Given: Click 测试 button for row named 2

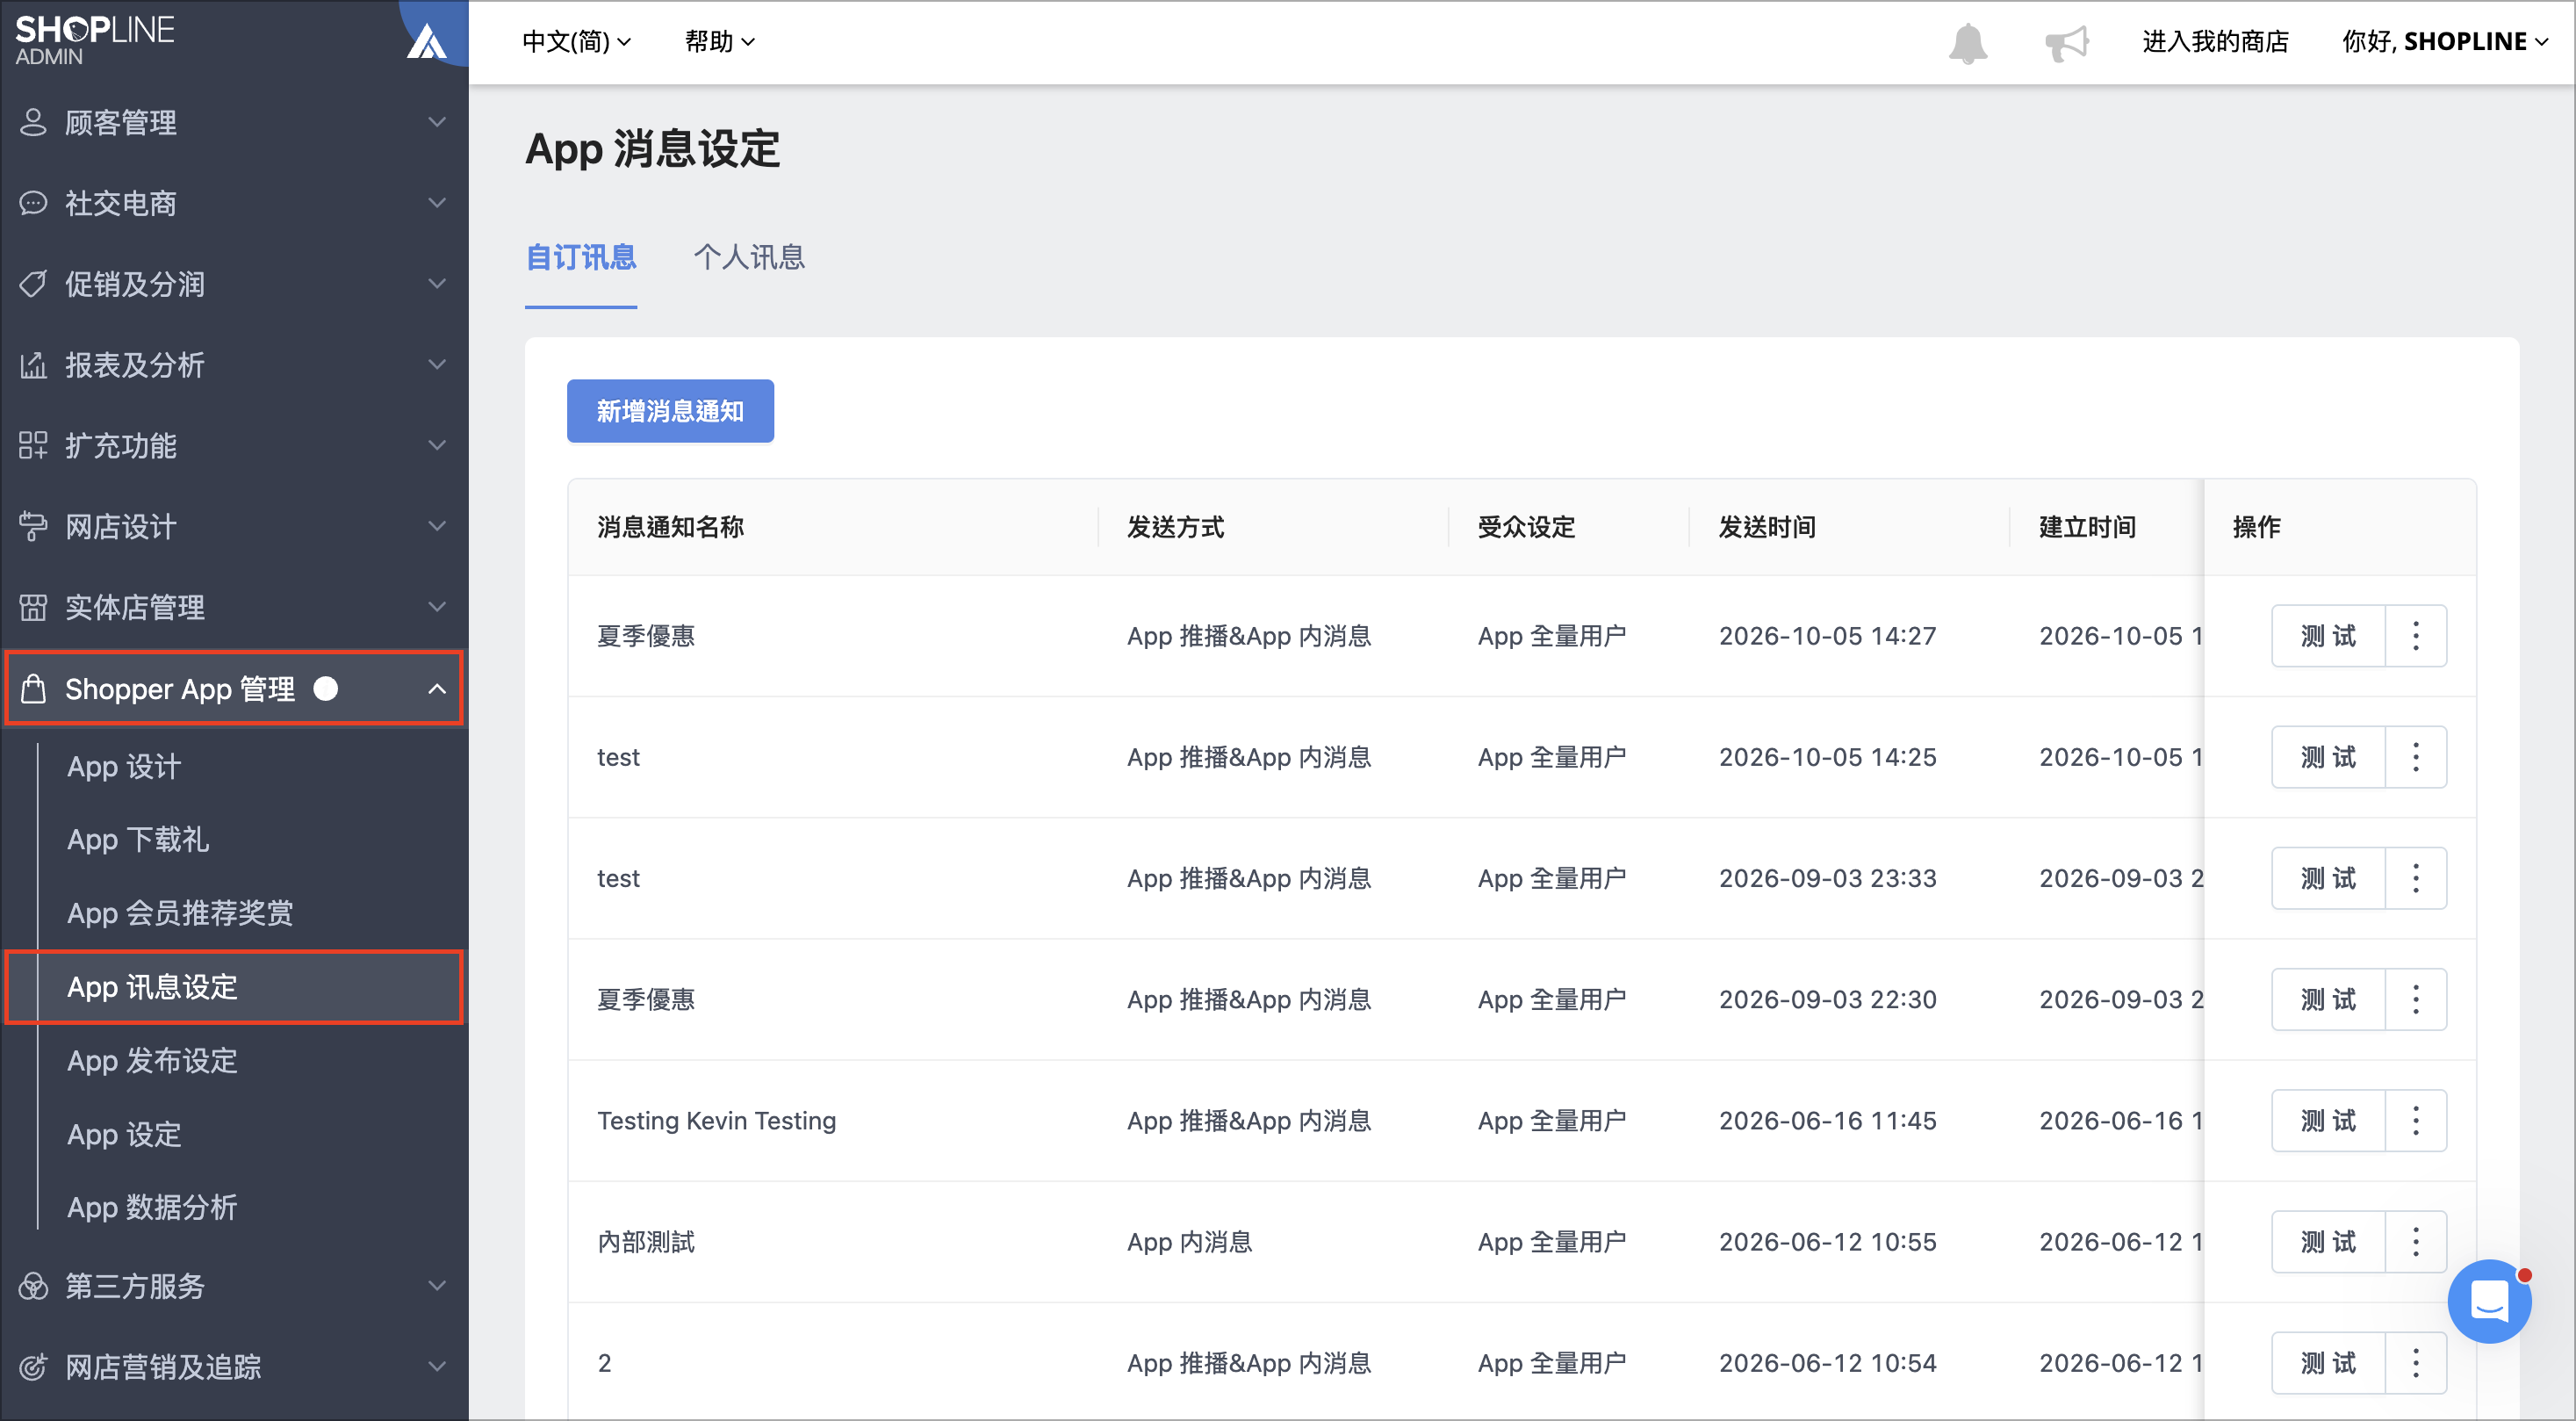Looking at the screenshot, I should coord(2328,1362).
